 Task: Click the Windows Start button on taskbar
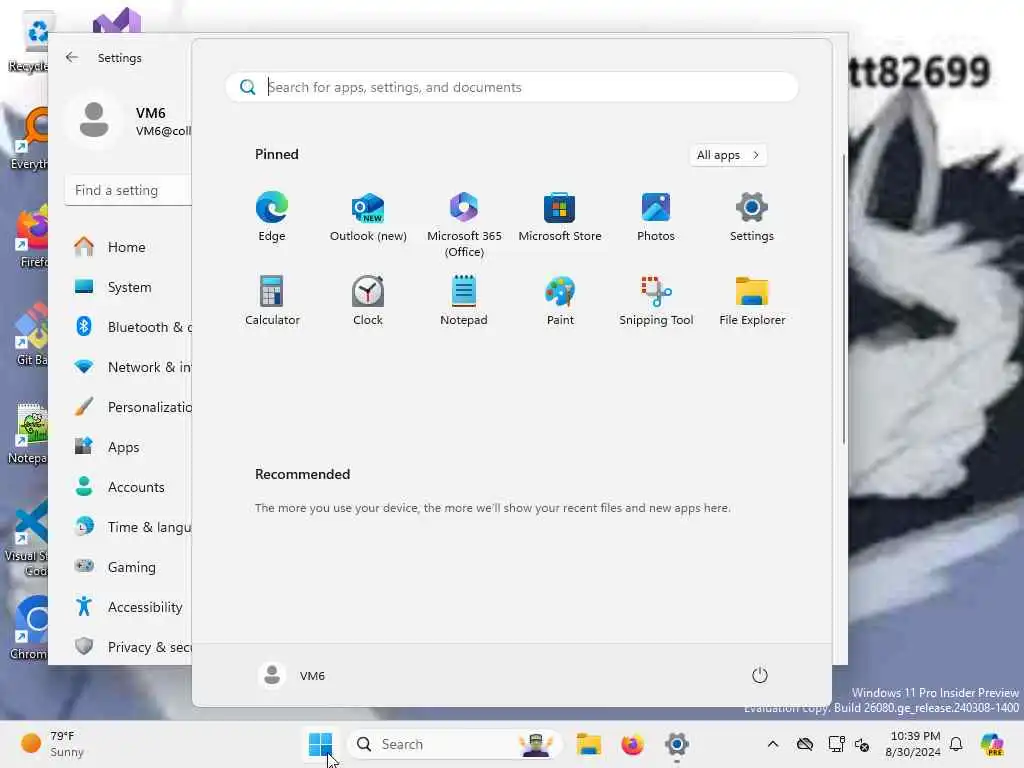(x=320, y=744)
